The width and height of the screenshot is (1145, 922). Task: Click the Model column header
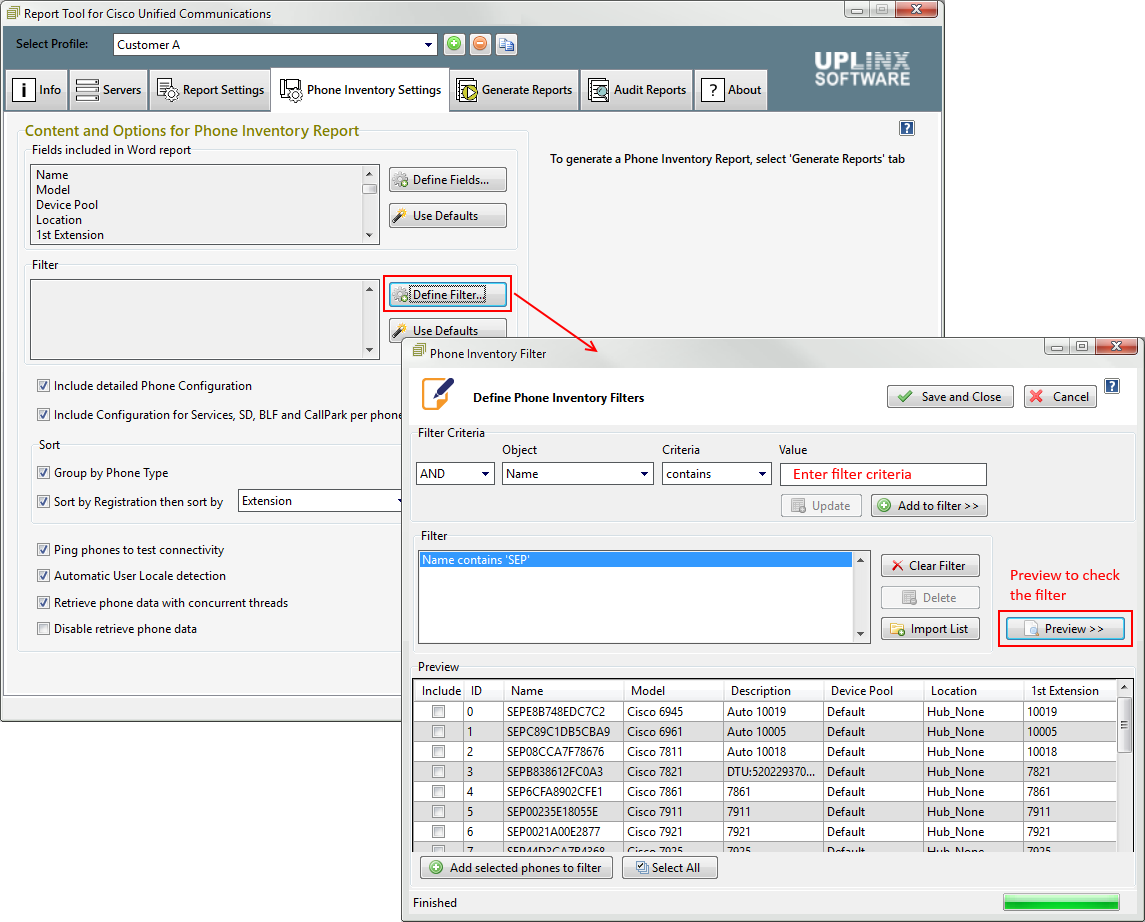tap(673, 691)
